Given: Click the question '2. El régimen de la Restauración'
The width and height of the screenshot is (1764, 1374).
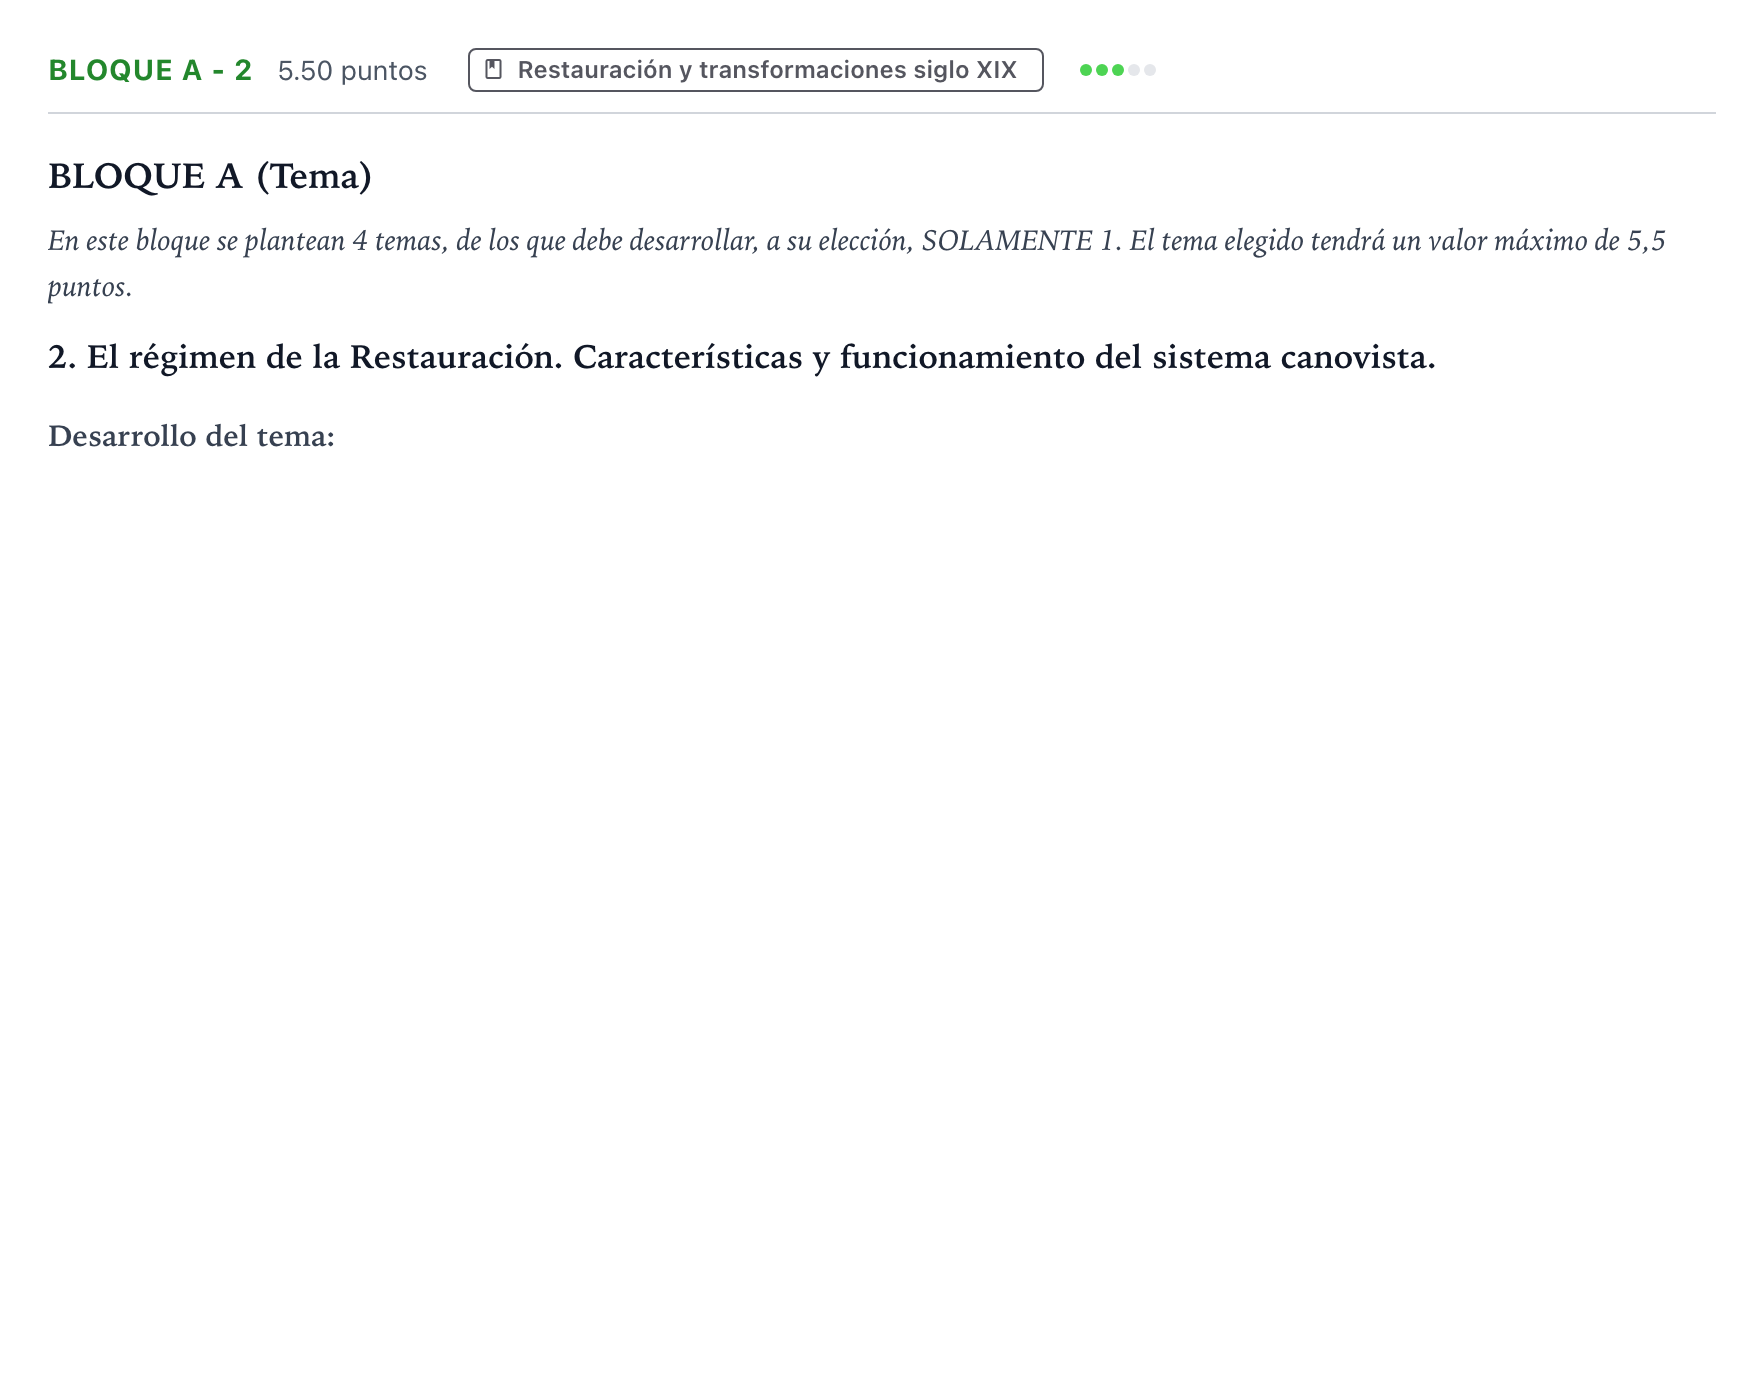Looking at the screenshot, I should click(742, 357).
